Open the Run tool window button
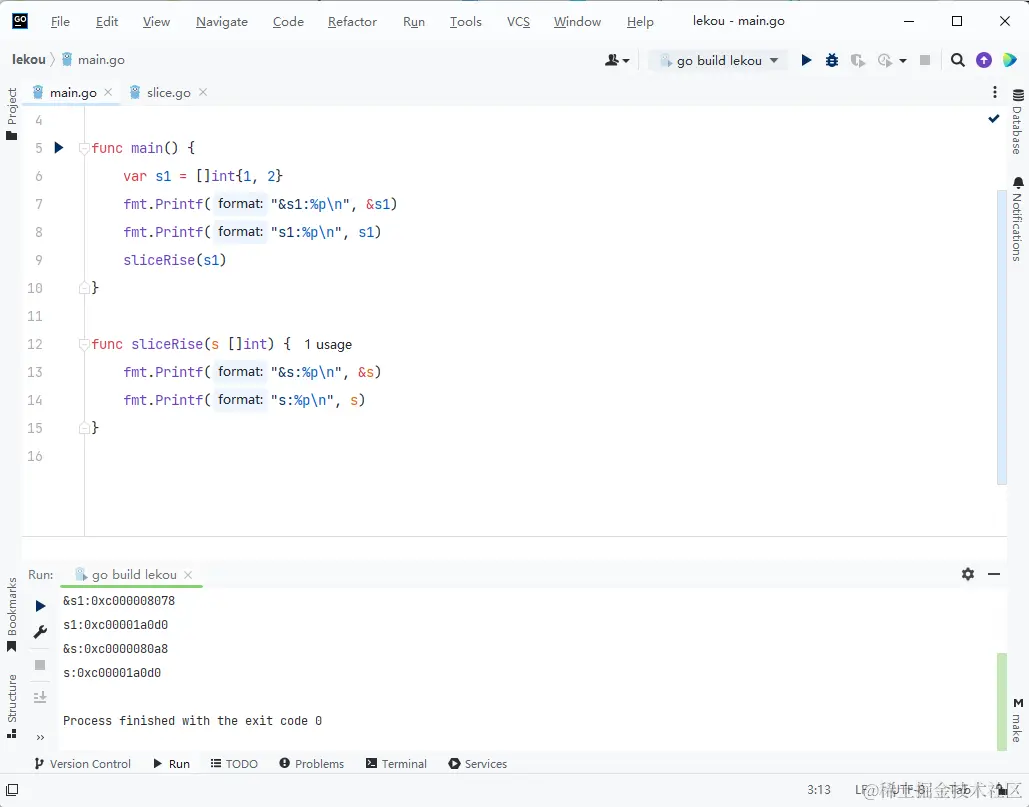 171,764
